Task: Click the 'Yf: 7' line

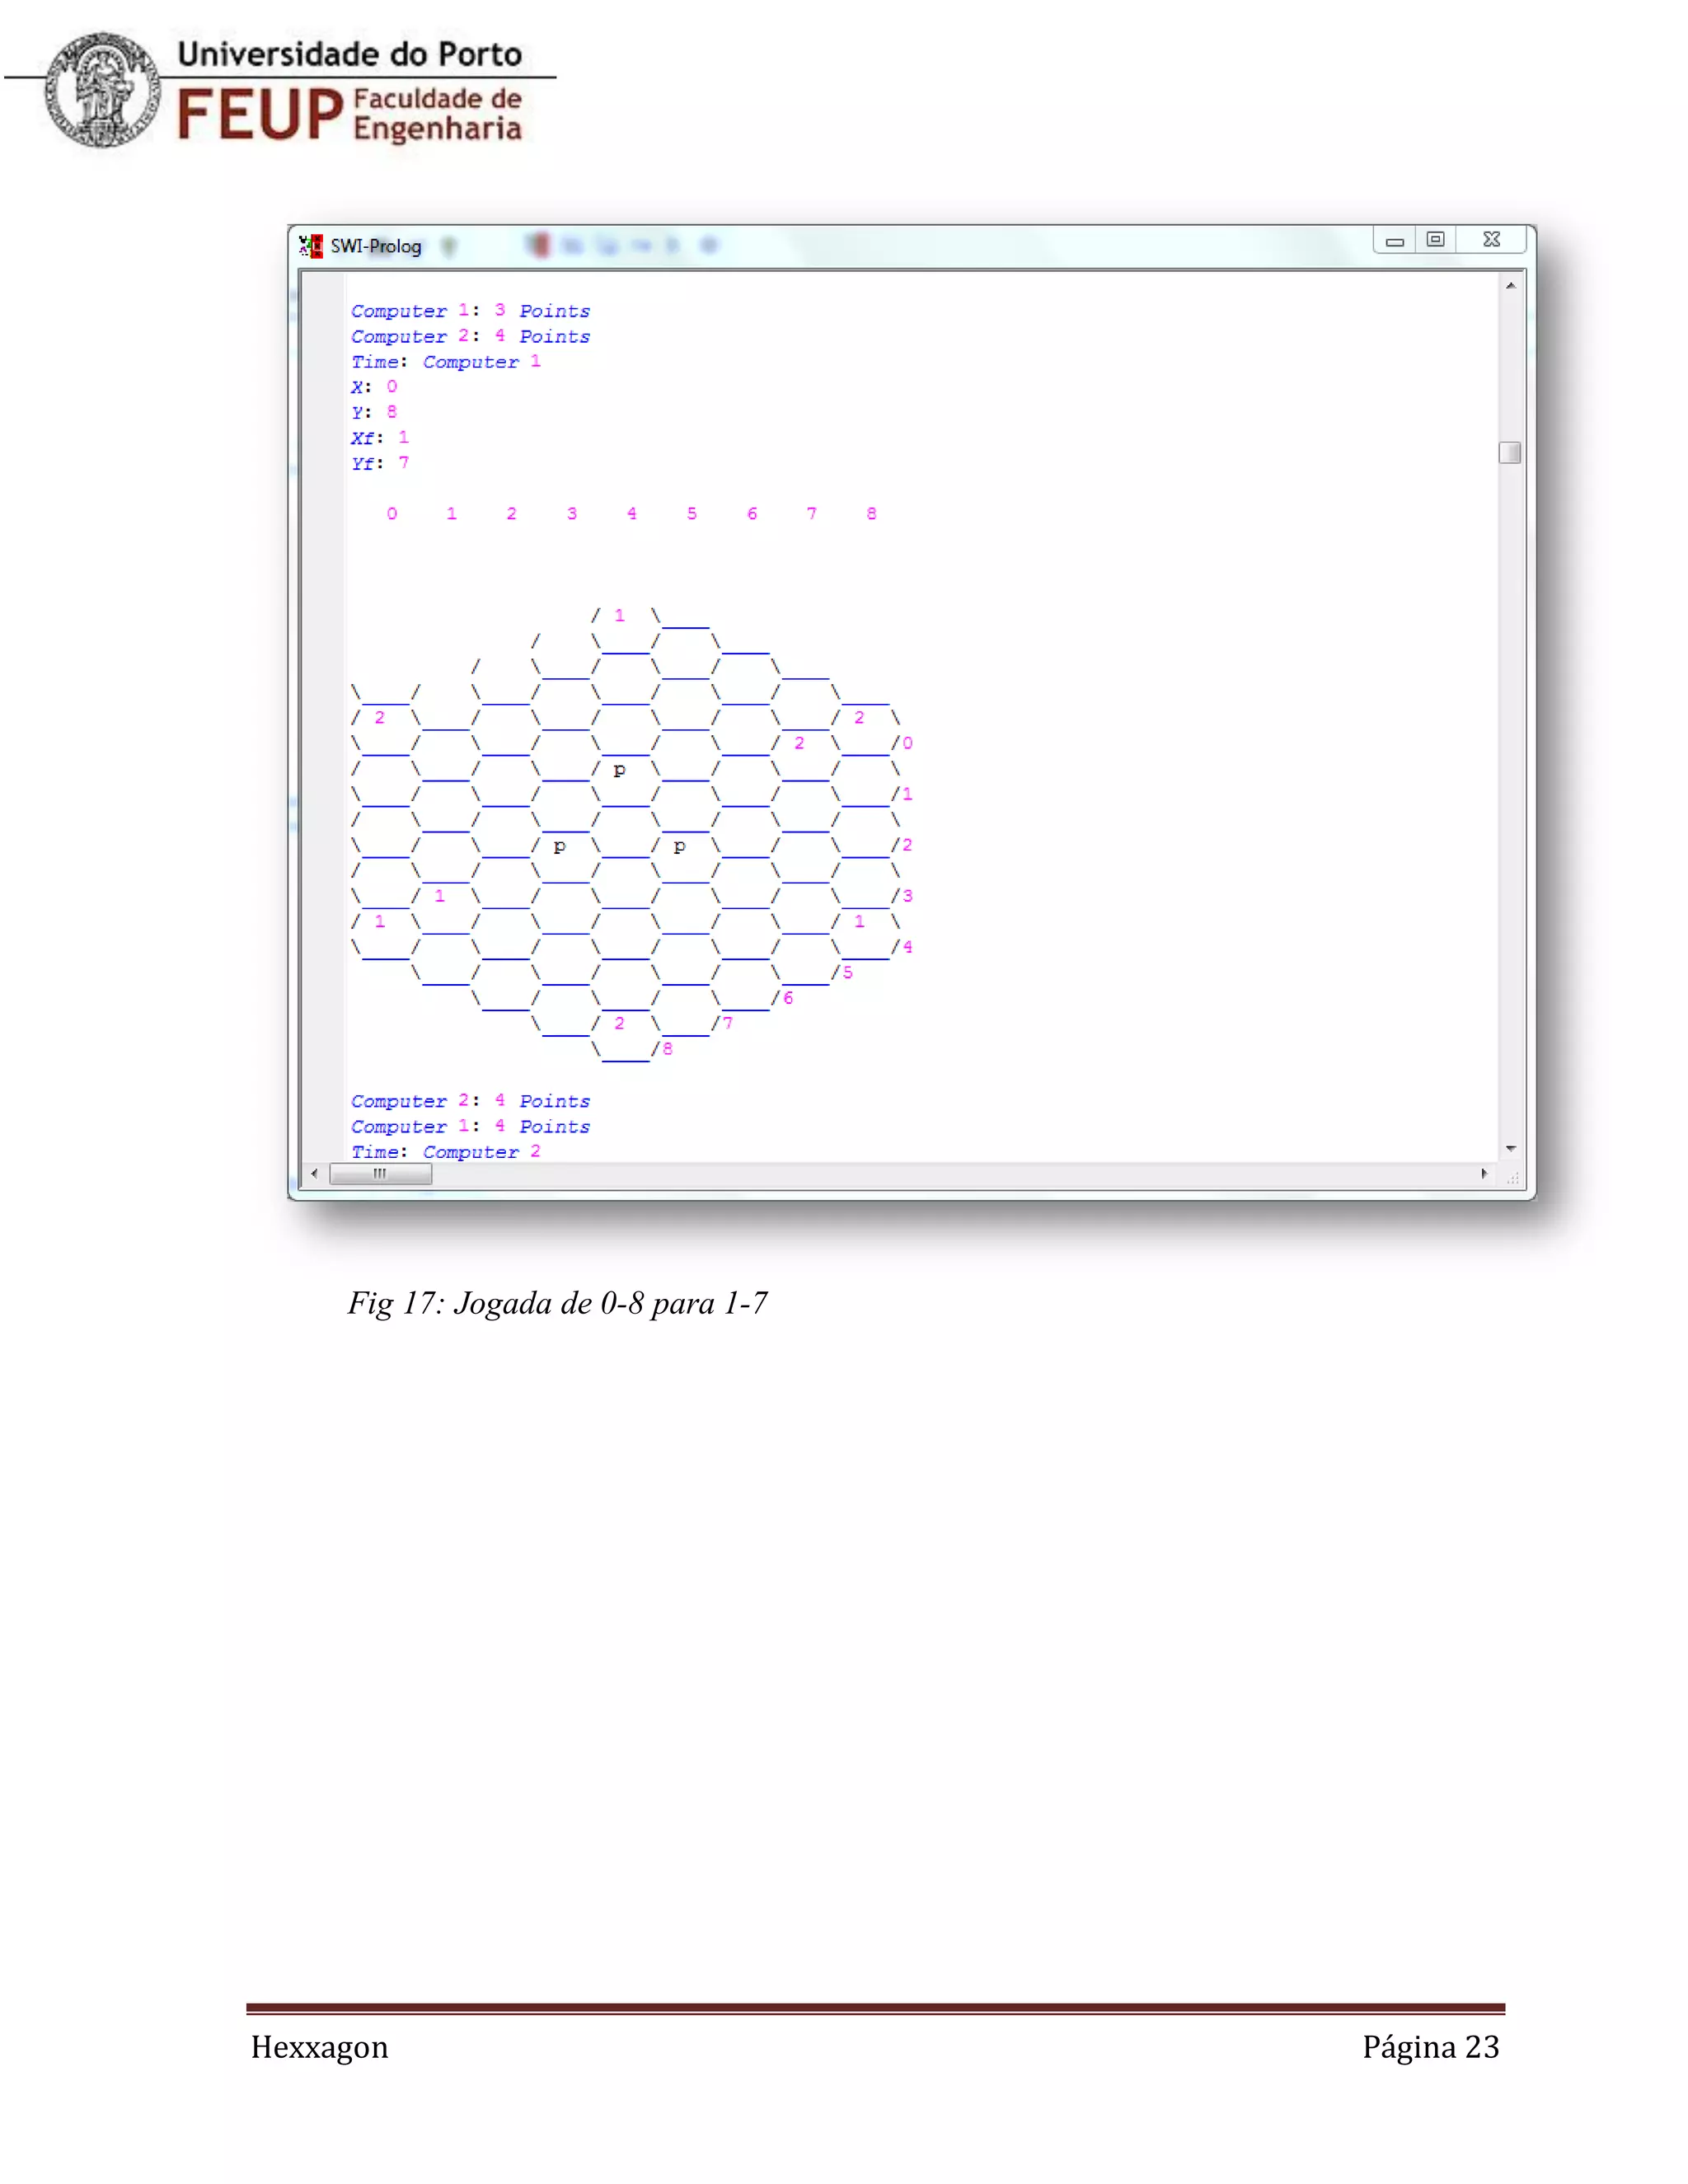Action: (x=380, y=463)
